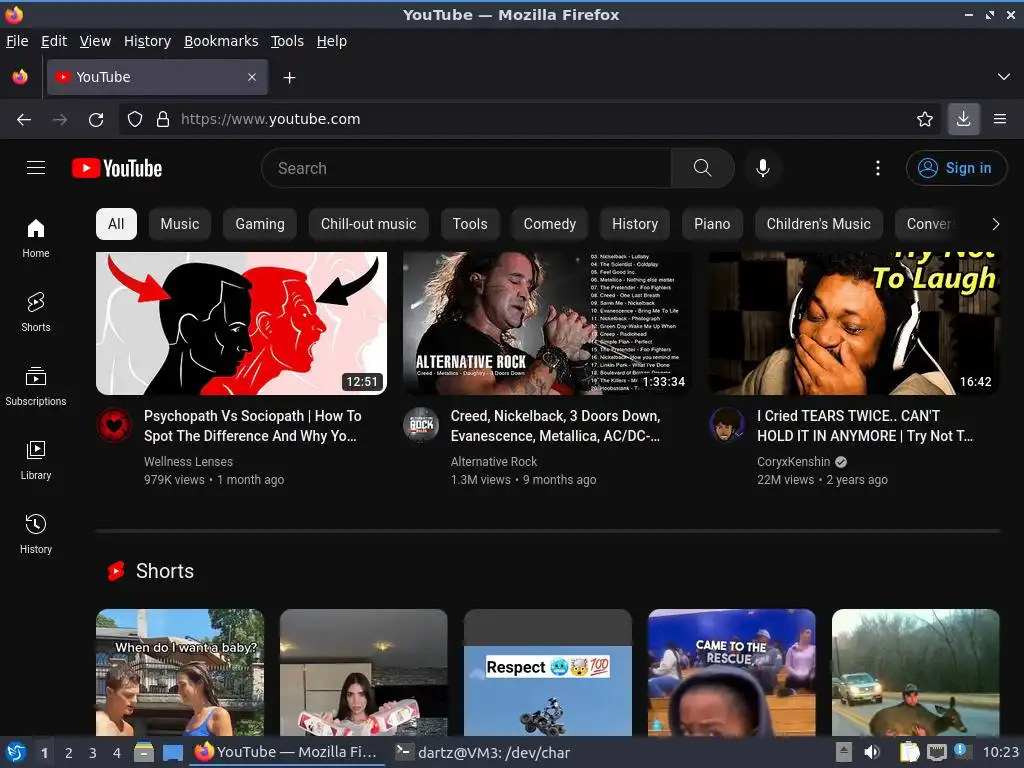Bookmark this page with star icon
Screen dimensions: 1024x768
(x=925, y=119)
